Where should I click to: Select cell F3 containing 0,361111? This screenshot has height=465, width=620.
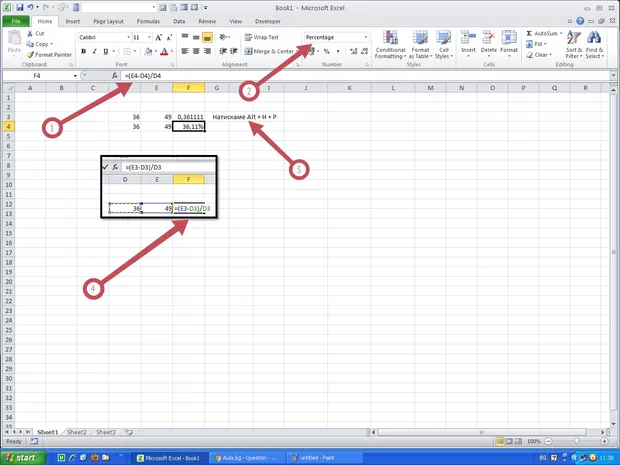(189, 117)
